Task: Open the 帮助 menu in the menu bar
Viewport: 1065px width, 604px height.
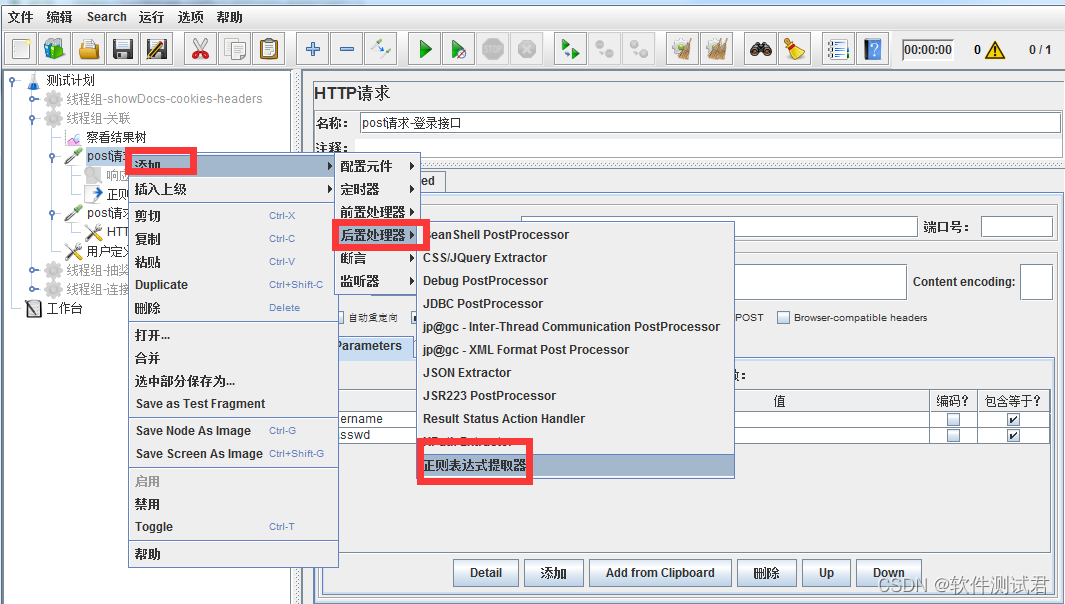Action: pos(230,17)
